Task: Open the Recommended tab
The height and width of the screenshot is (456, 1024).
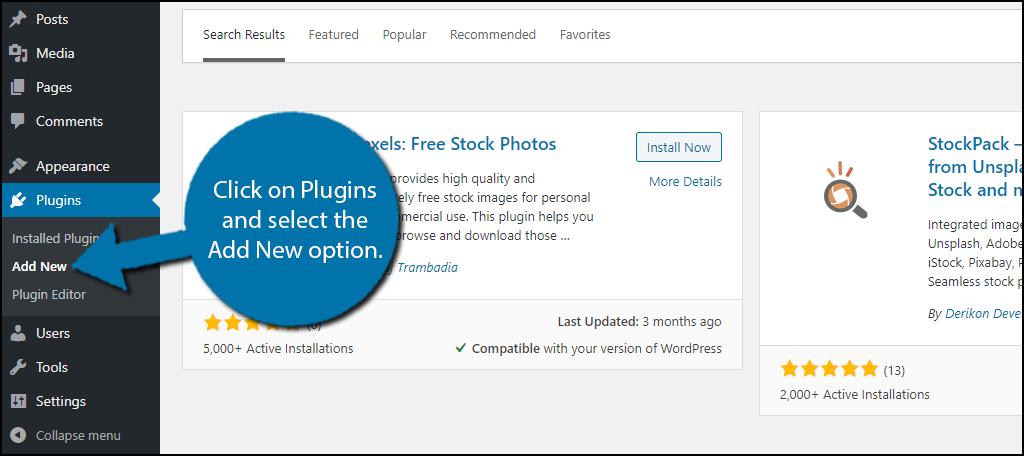Action: pyautogui.click(x=492, y=35)
